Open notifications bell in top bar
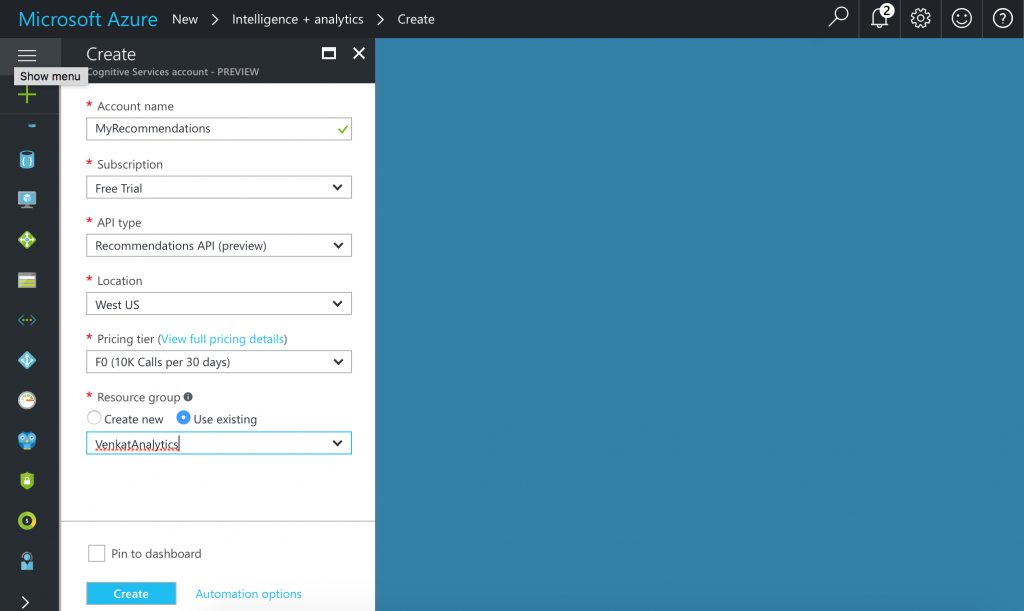 point(880,19)
